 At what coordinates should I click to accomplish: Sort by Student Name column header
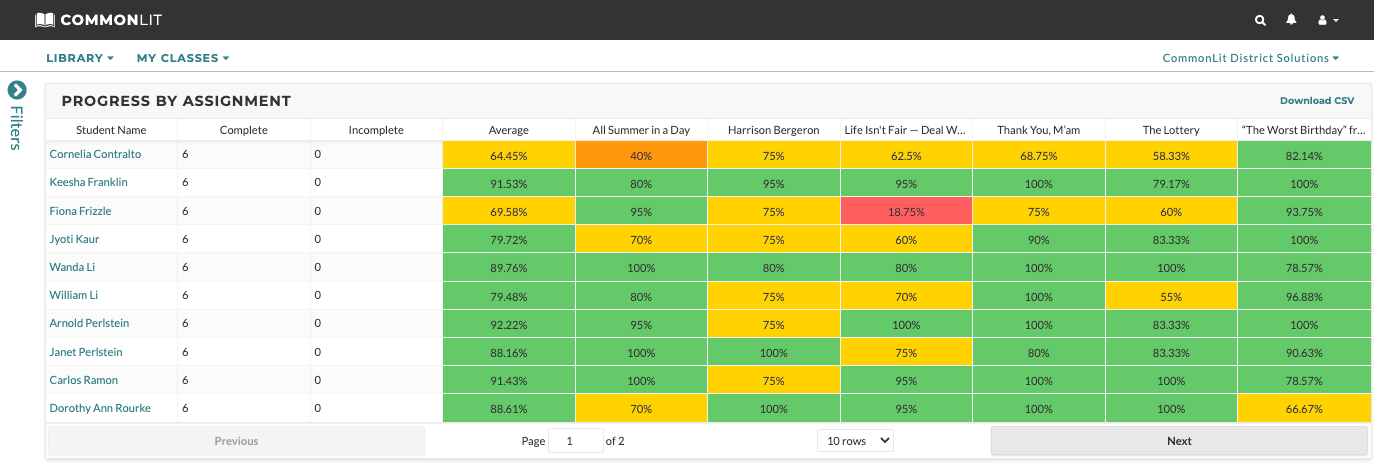(x=111, y=130)
